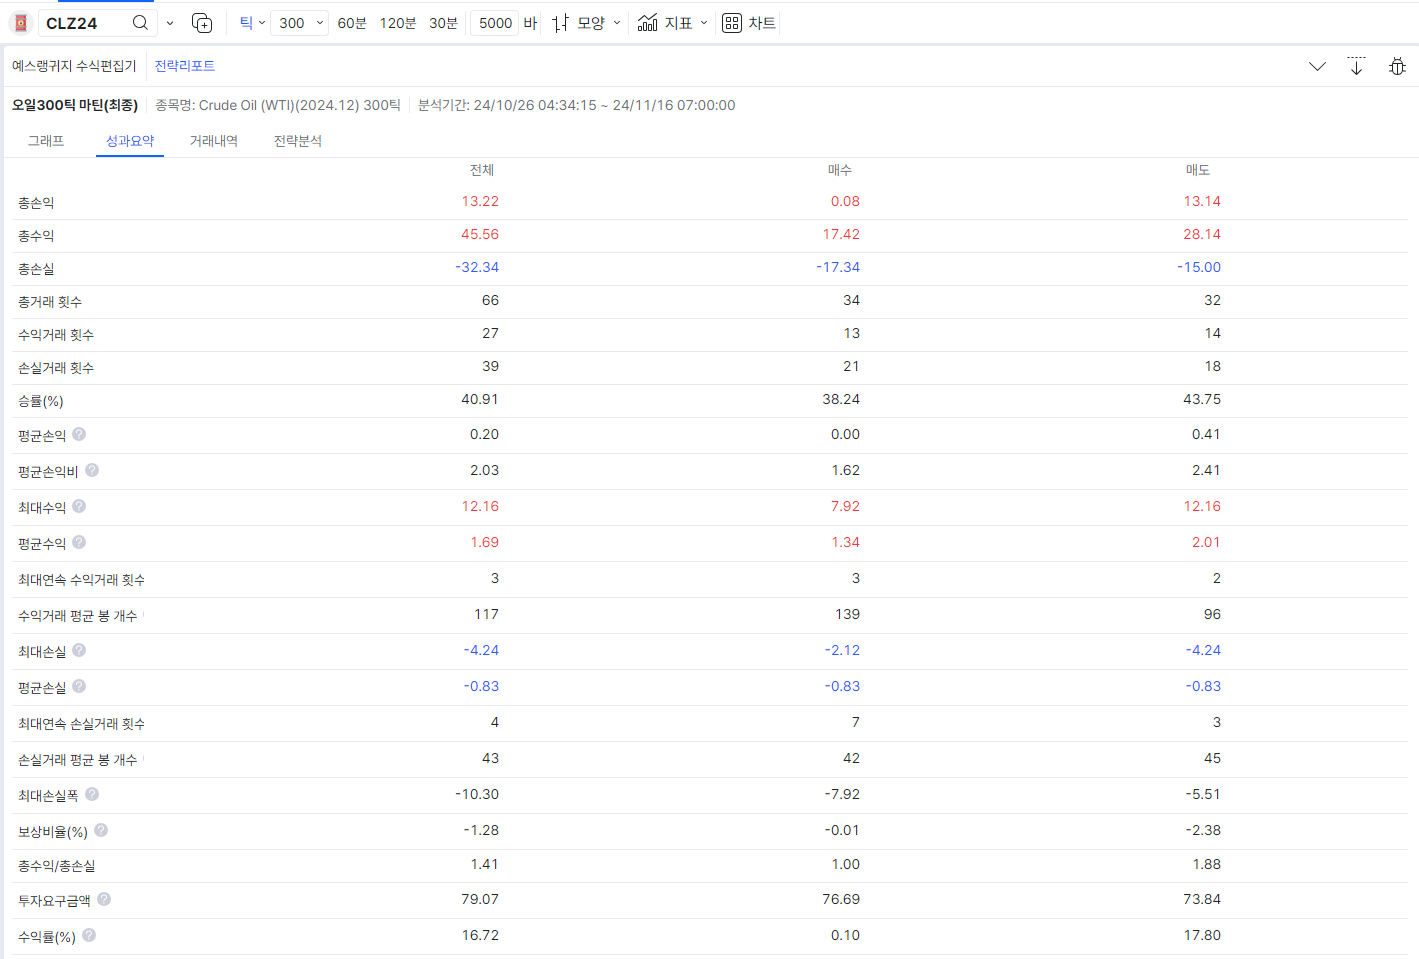Click the 5000 bar count field
Image resolution: width=1419 pixels, height=959 pixels.
pos(495,23)
